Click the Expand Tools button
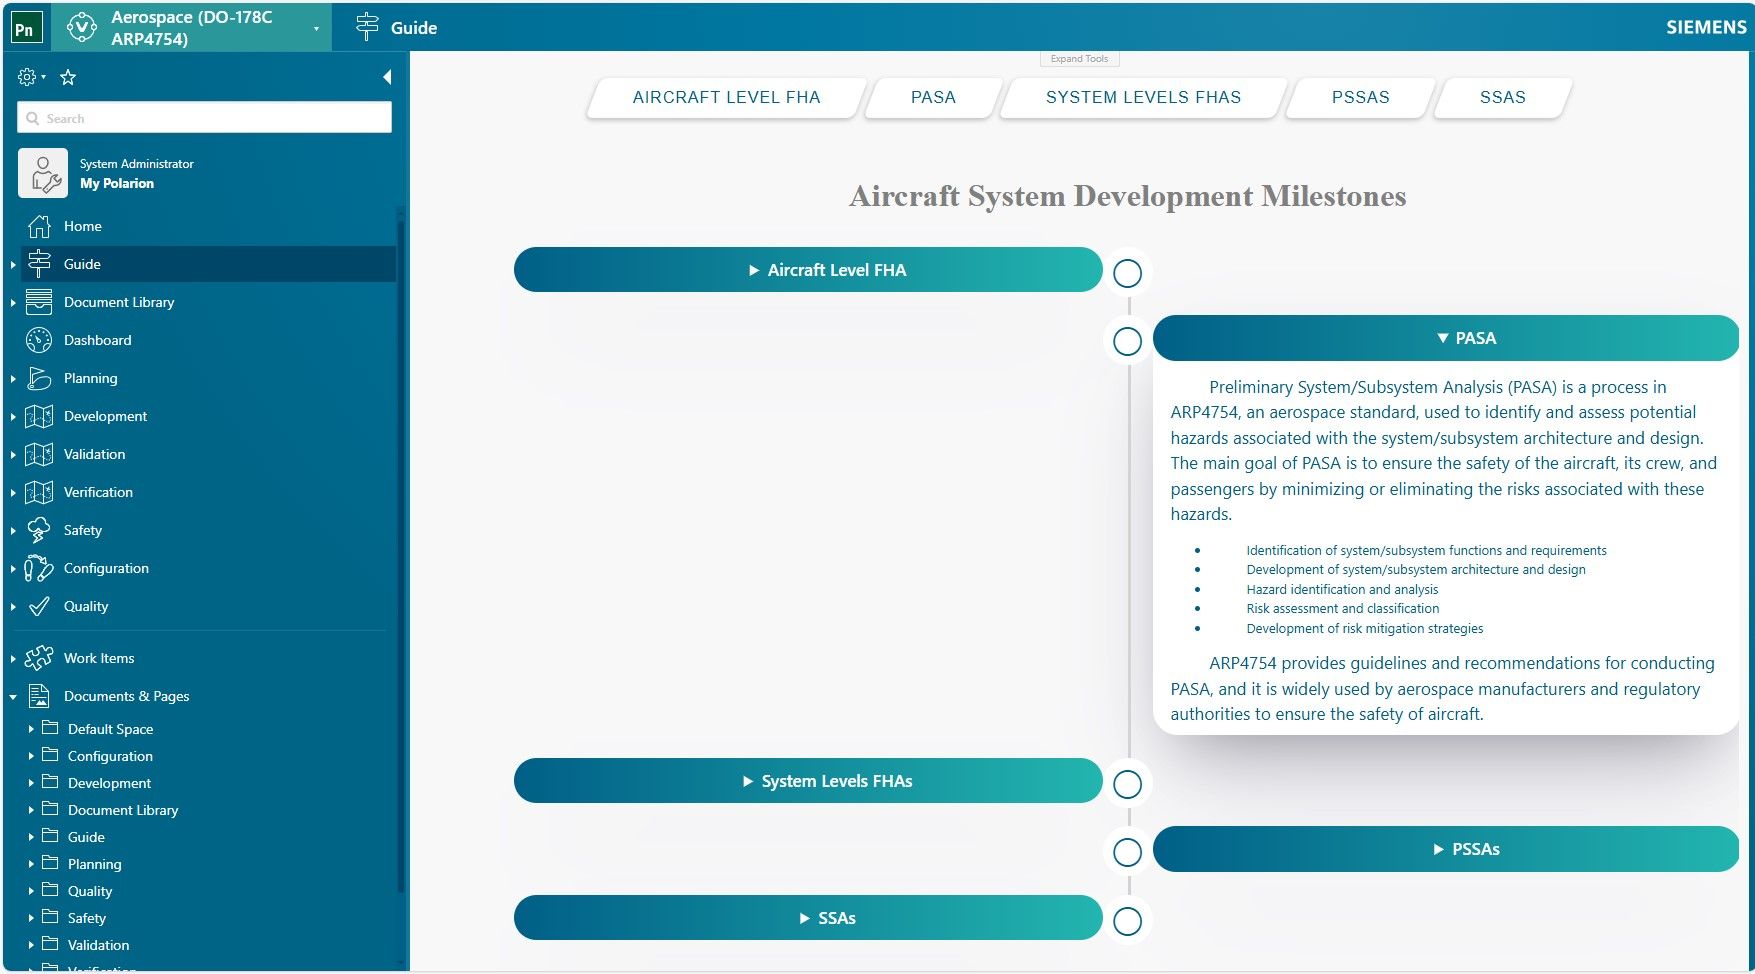Image resolution: width=1755 pixels, height=974 pixels. [1078, 58]
